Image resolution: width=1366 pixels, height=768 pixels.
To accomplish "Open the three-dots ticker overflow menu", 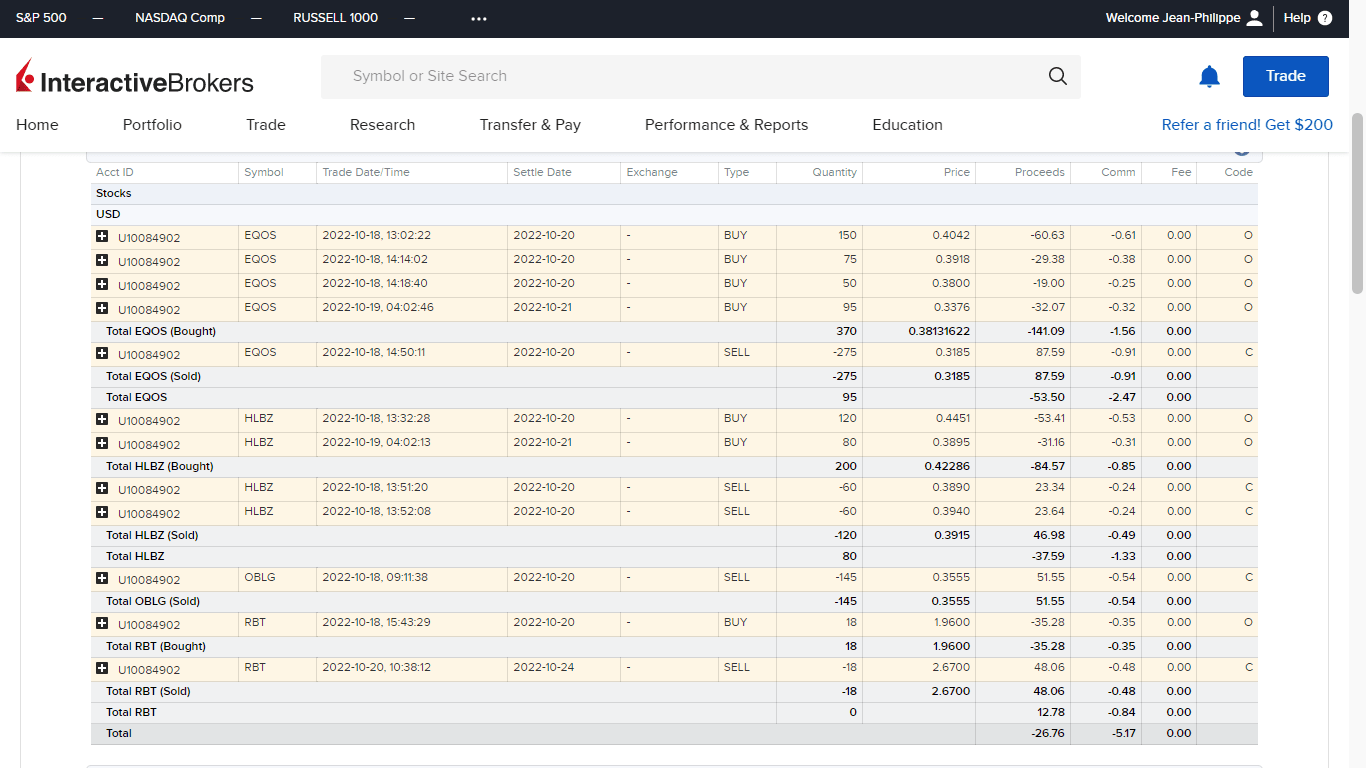I will coord(478,18).
